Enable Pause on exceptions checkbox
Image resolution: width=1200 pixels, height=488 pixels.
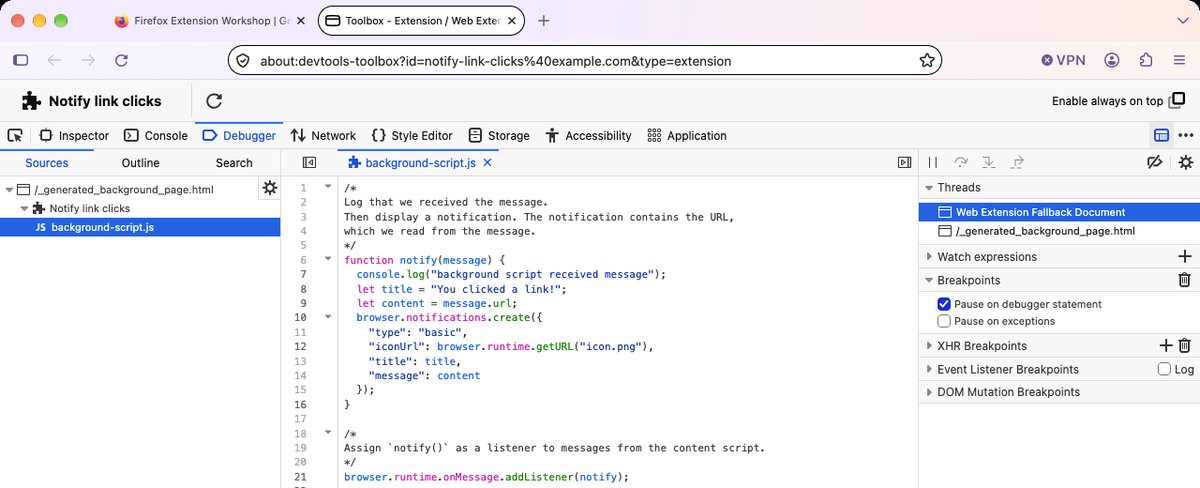click(944, 321)
